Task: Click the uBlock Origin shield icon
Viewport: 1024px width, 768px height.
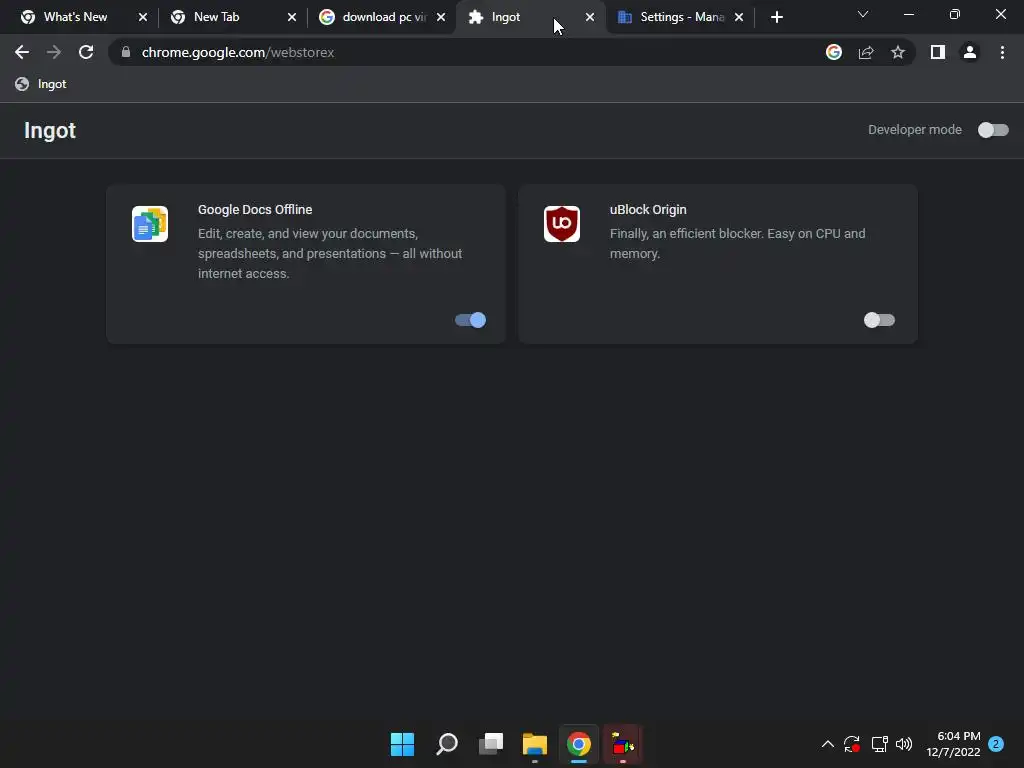Action: click(x=562, y=224)
